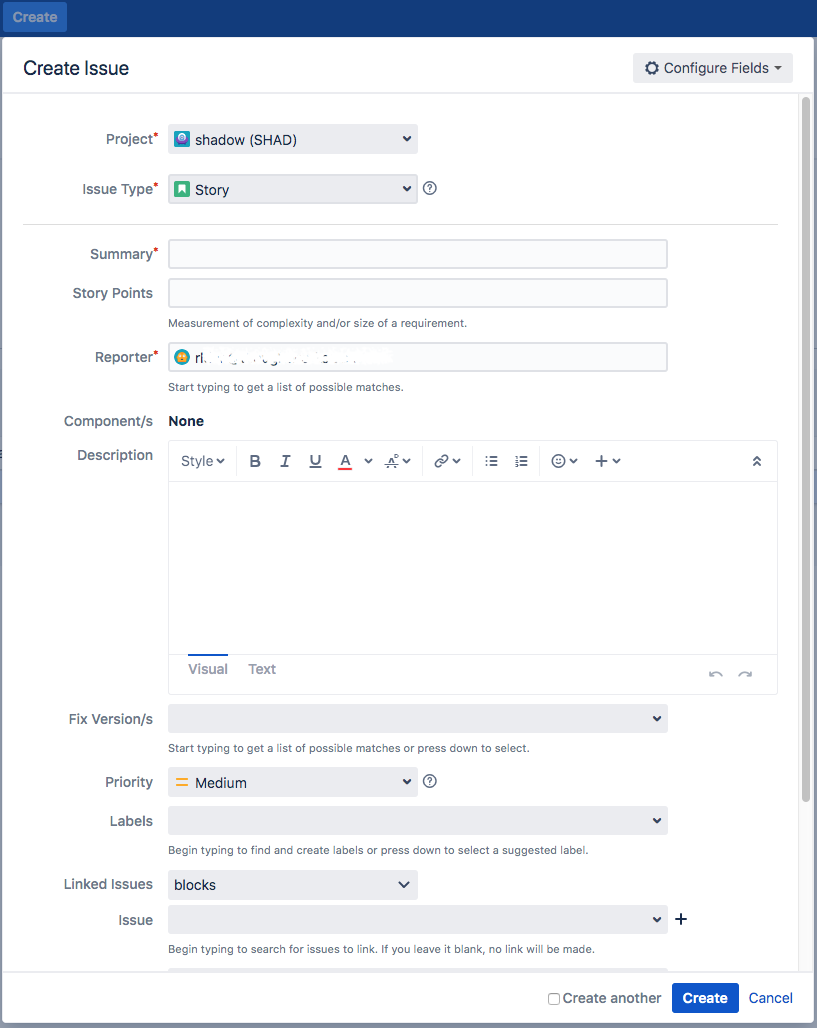
Task: Open the Configure Fields menu
Action: (712, 67)
